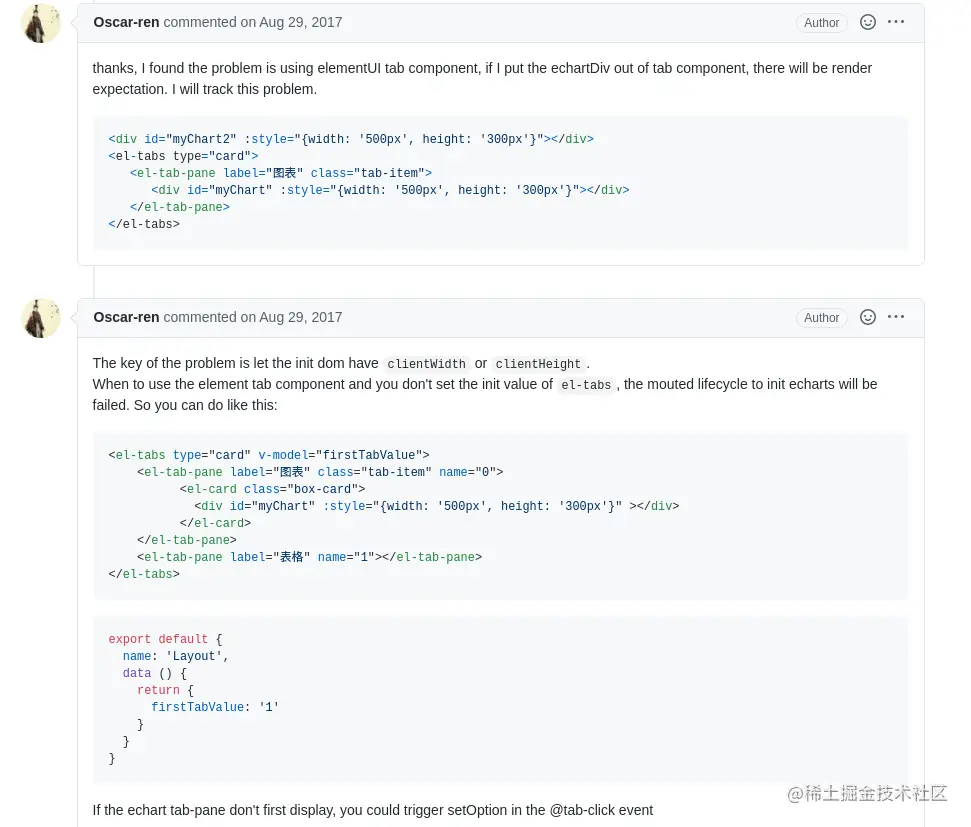
Task: Open Oscar-ren profile link in first comment header
Action: pyautogui.click(x=126, y=22)
